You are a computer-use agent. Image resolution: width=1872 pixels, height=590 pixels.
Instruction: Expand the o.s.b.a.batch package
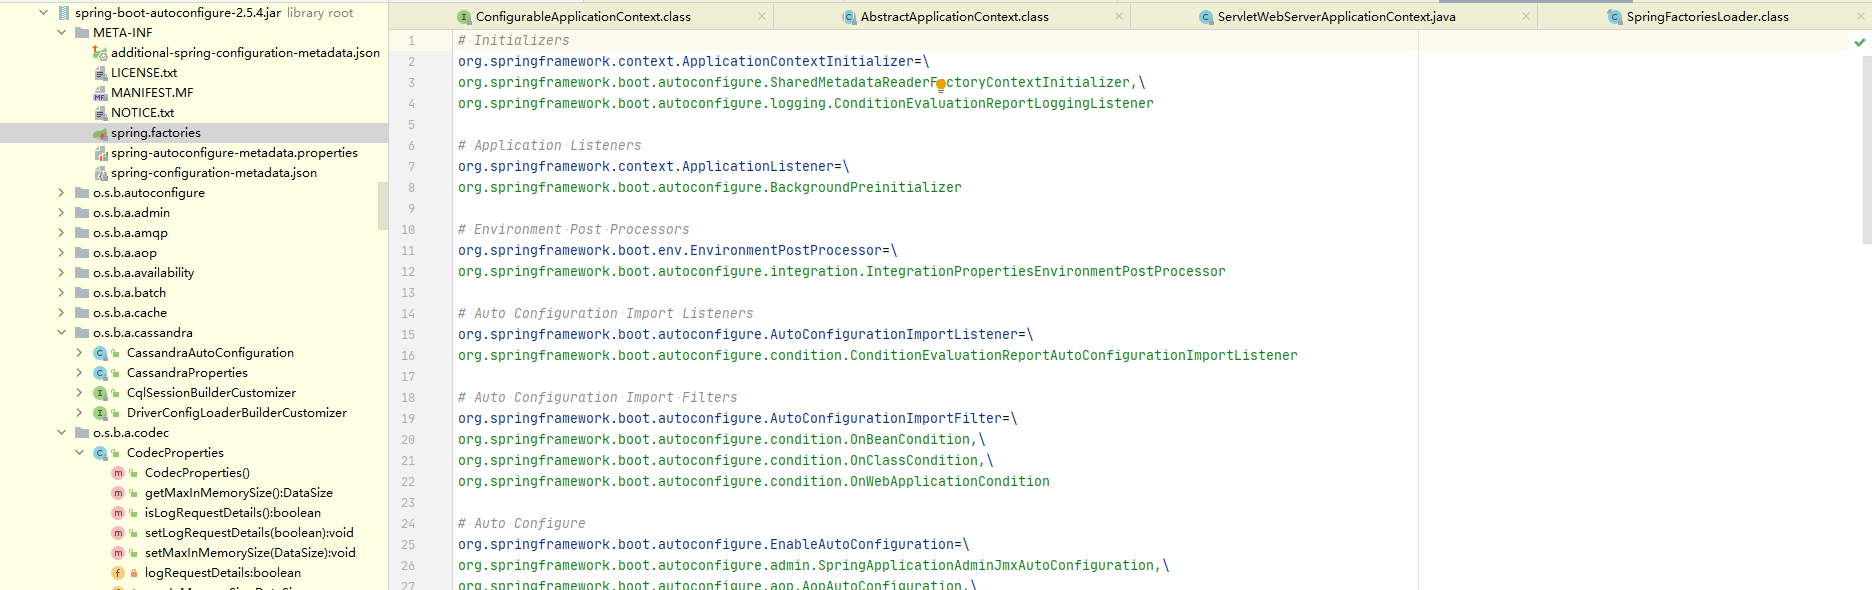pyautogui.click(x=61, y=293)
